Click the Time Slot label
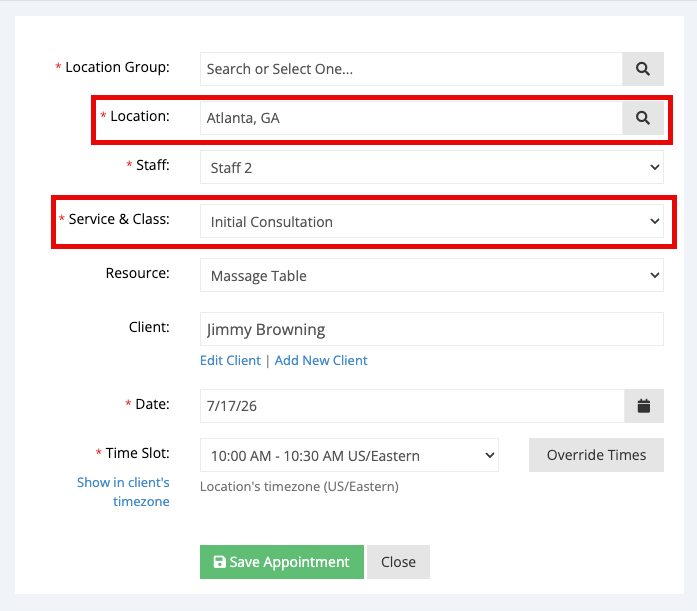This screenshot has width=697, height=611. pos(137,453)
